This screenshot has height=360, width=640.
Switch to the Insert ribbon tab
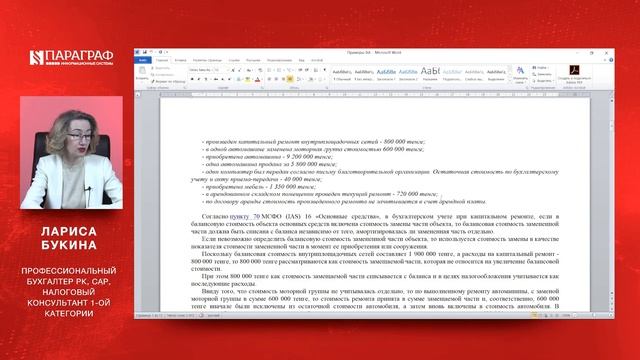click(180, 60)
